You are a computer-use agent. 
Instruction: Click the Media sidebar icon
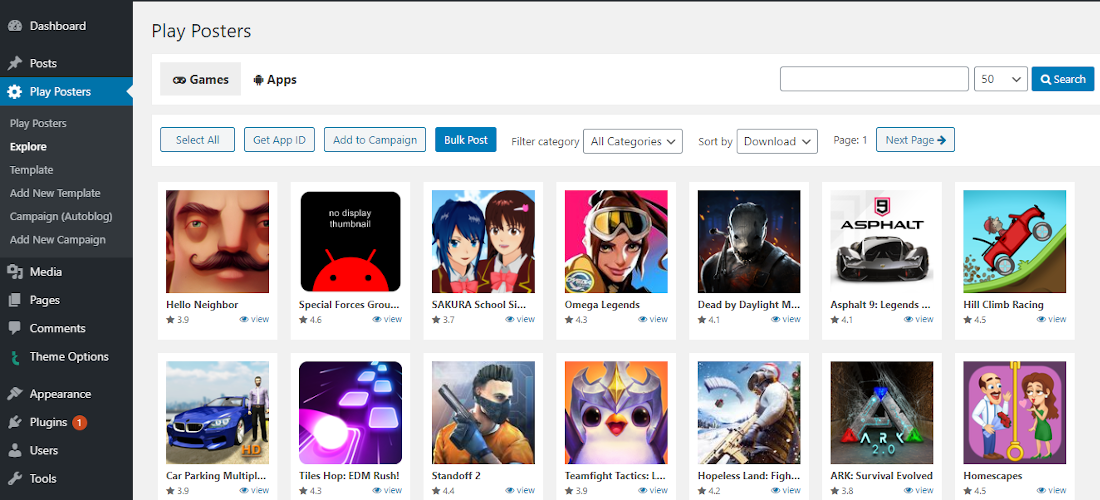[14, 271]
